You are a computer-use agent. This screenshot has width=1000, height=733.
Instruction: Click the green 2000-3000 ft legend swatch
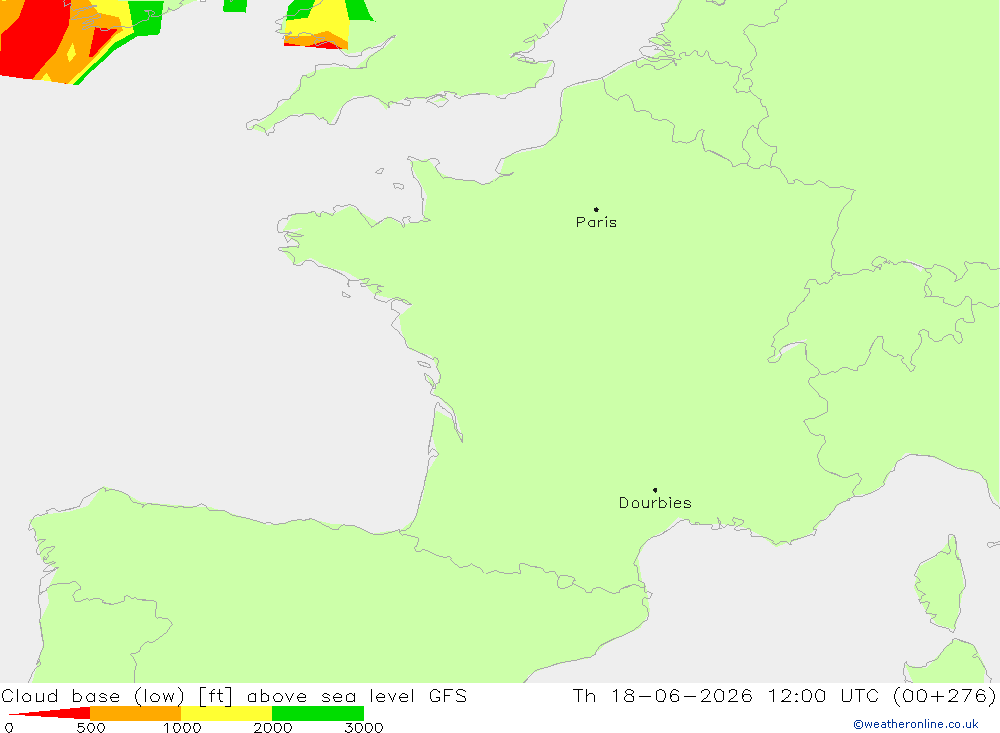click(318, 713)
